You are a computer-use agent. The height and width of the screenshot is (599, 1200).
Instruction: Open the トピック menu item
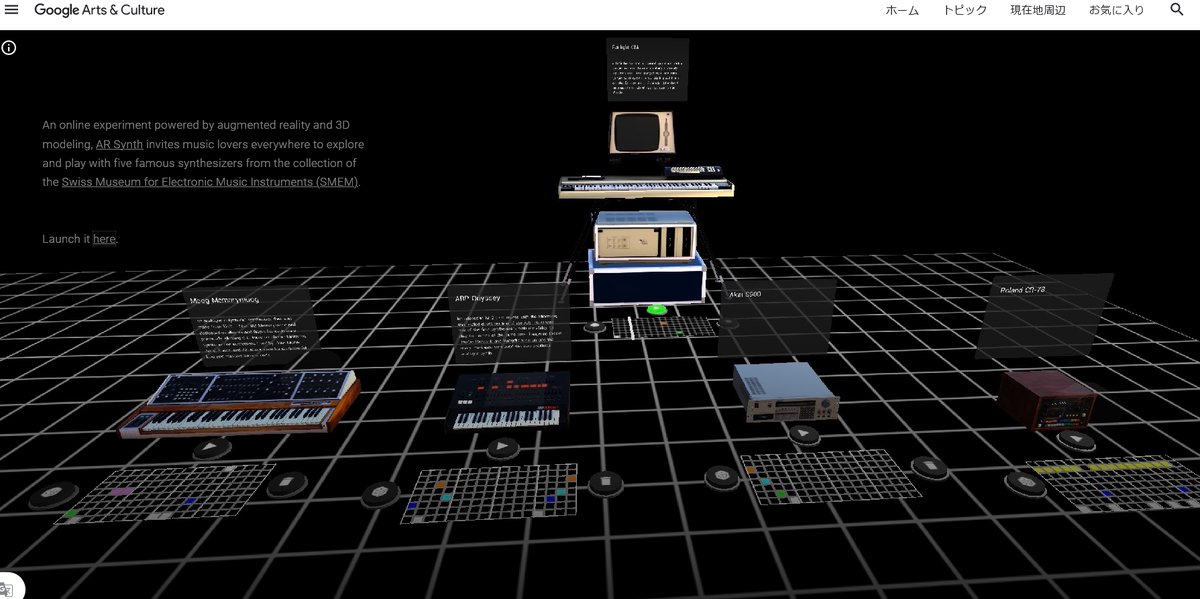click(965, 10)
